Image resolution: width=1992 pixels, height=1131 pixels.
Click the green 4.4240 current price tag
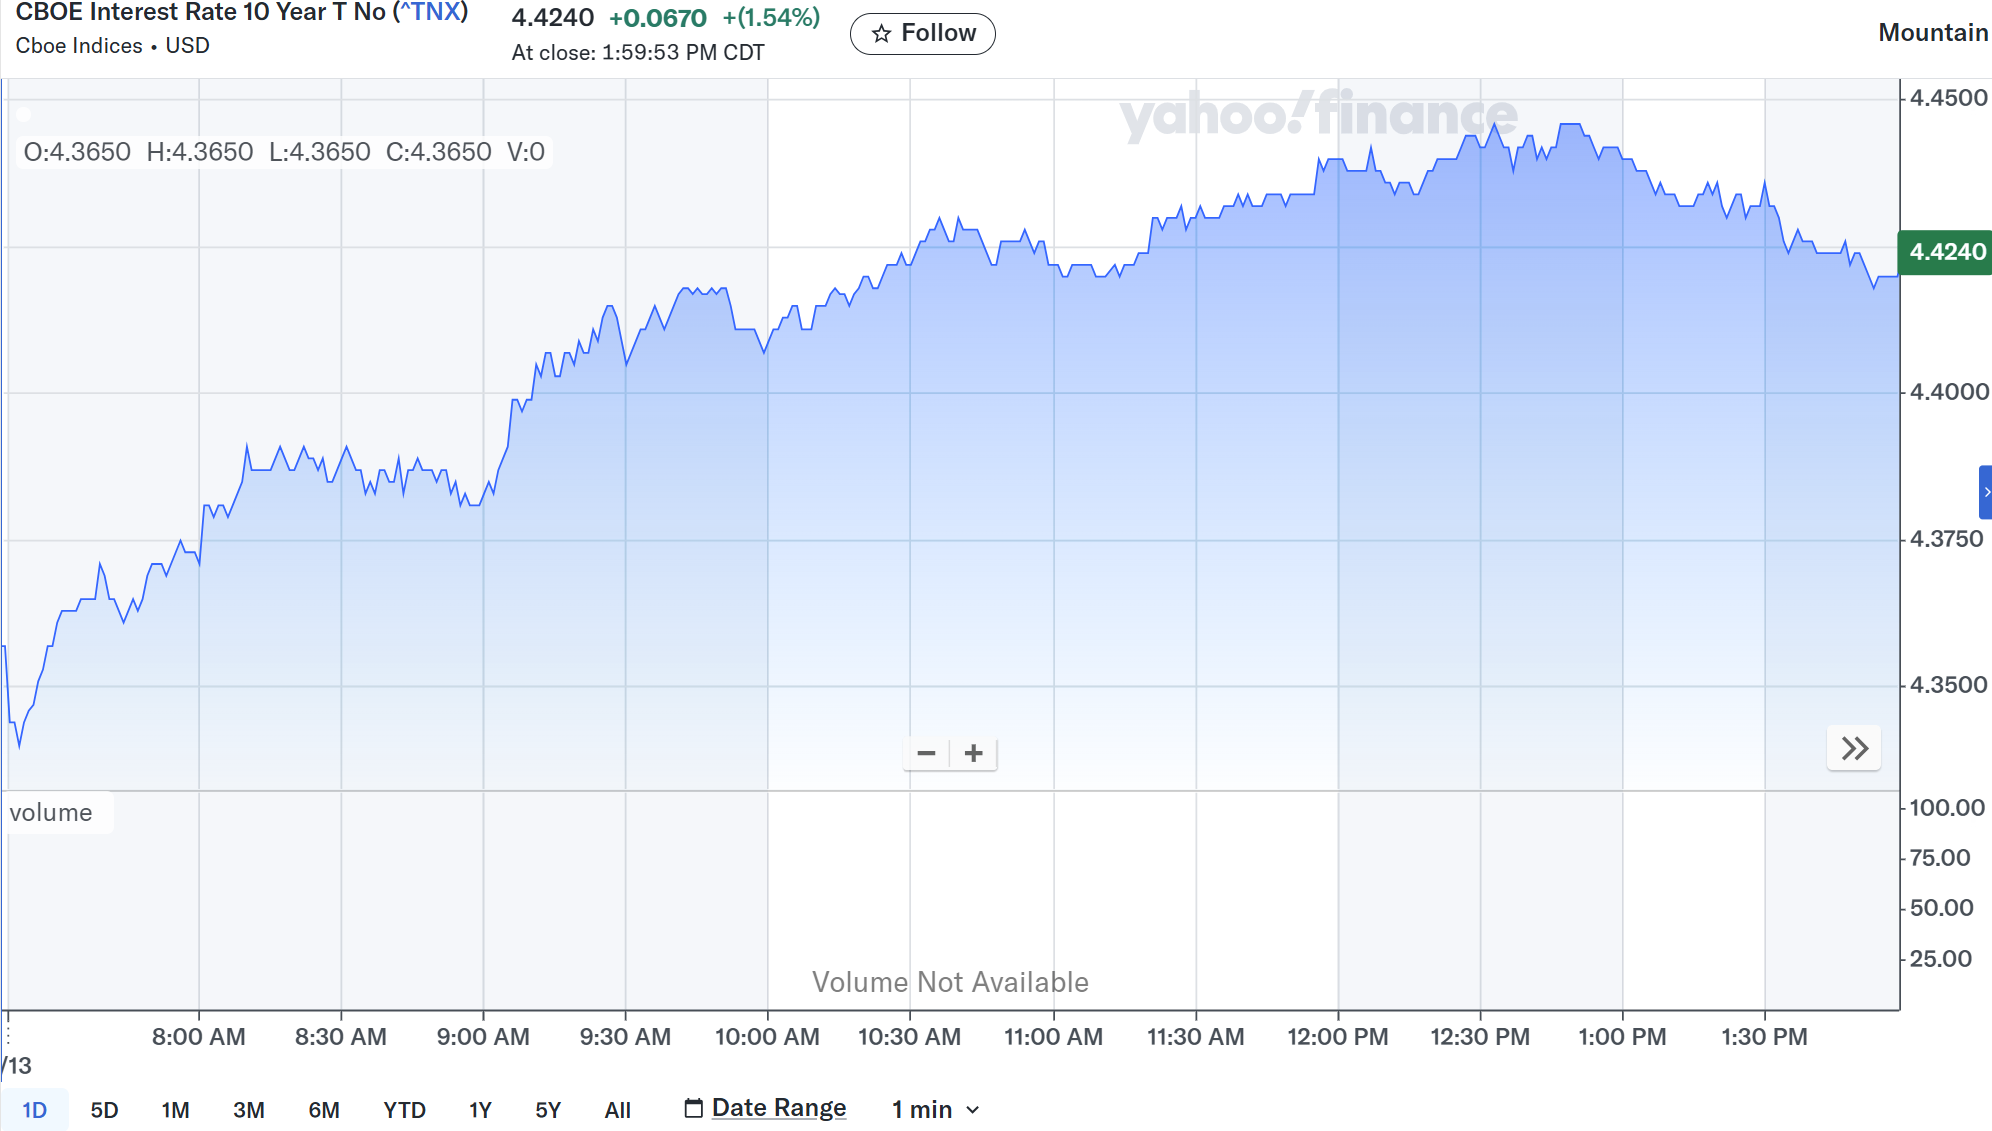(1945, 251)
